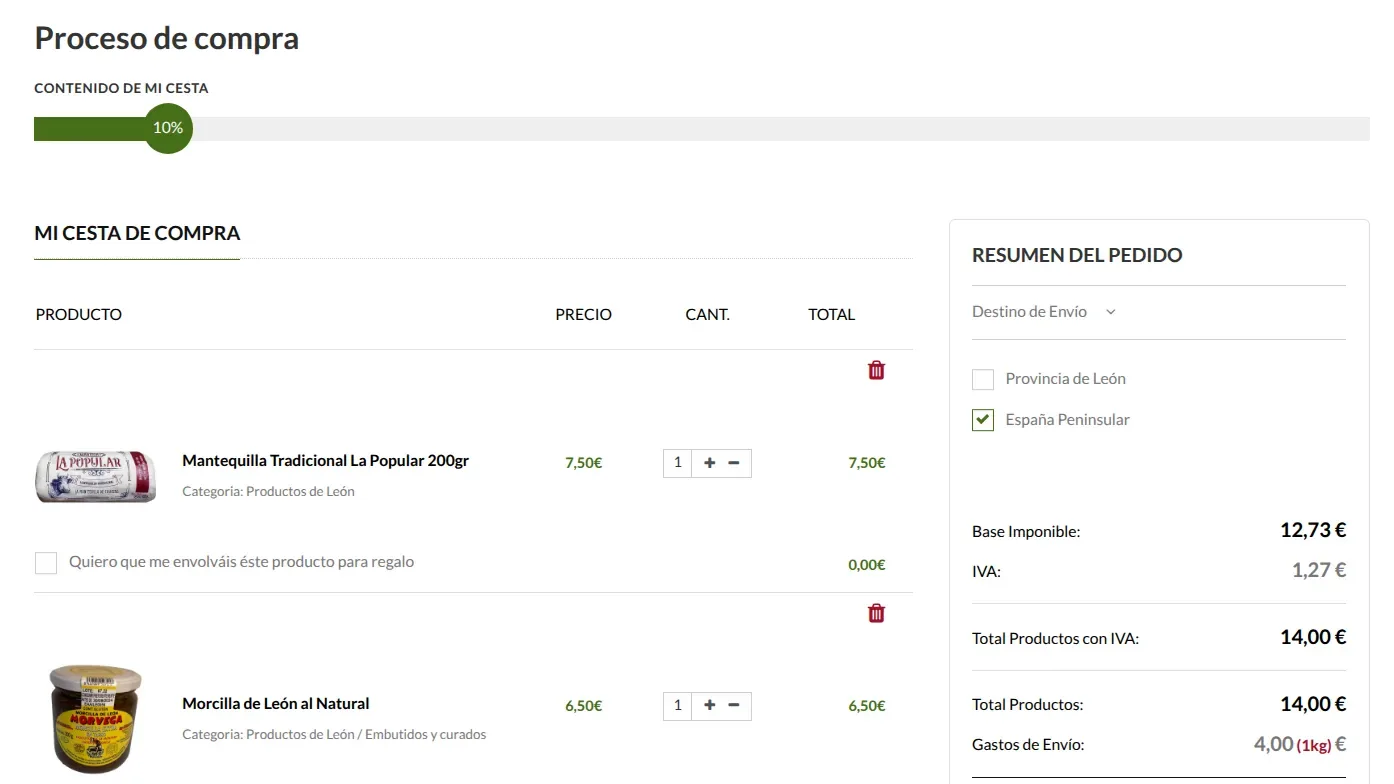Viewport: 1394px width, 784px height.
Task: Click the 1,27 € IVA amount
Action: click(1319, 570)
